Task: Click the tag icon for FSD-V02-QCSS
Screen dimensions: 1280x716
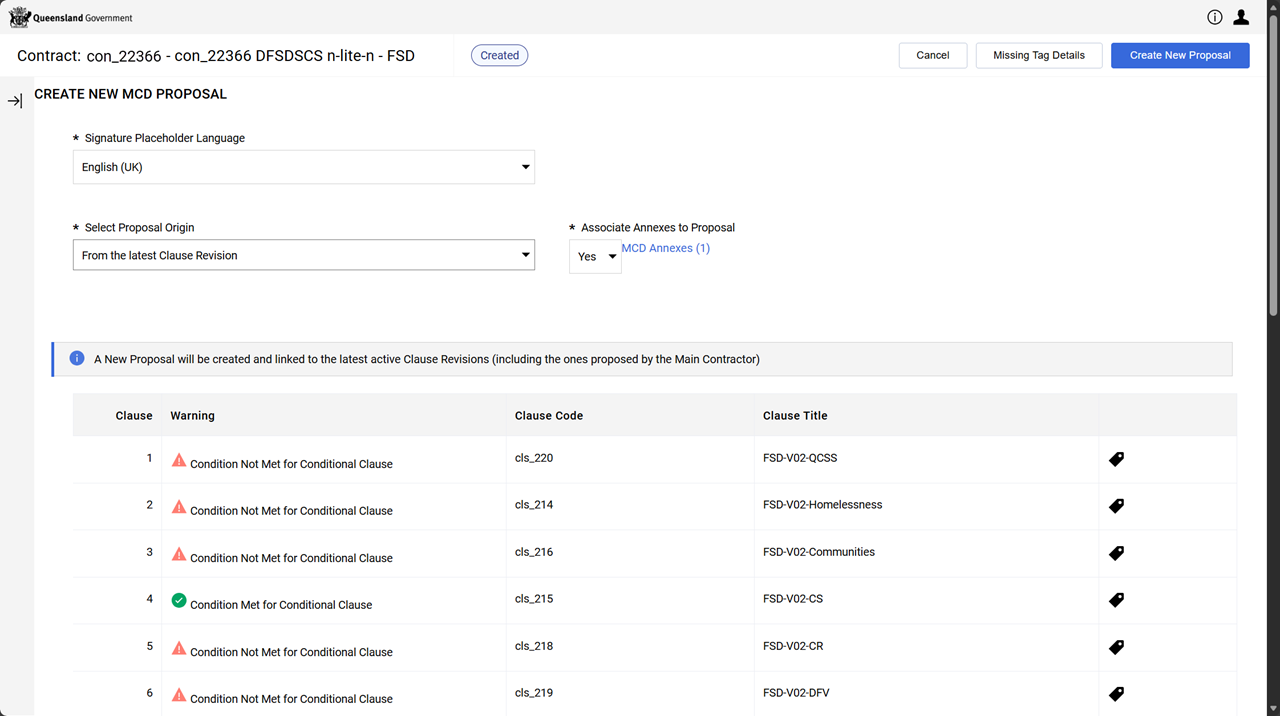Action: [x=1116, y=459]
